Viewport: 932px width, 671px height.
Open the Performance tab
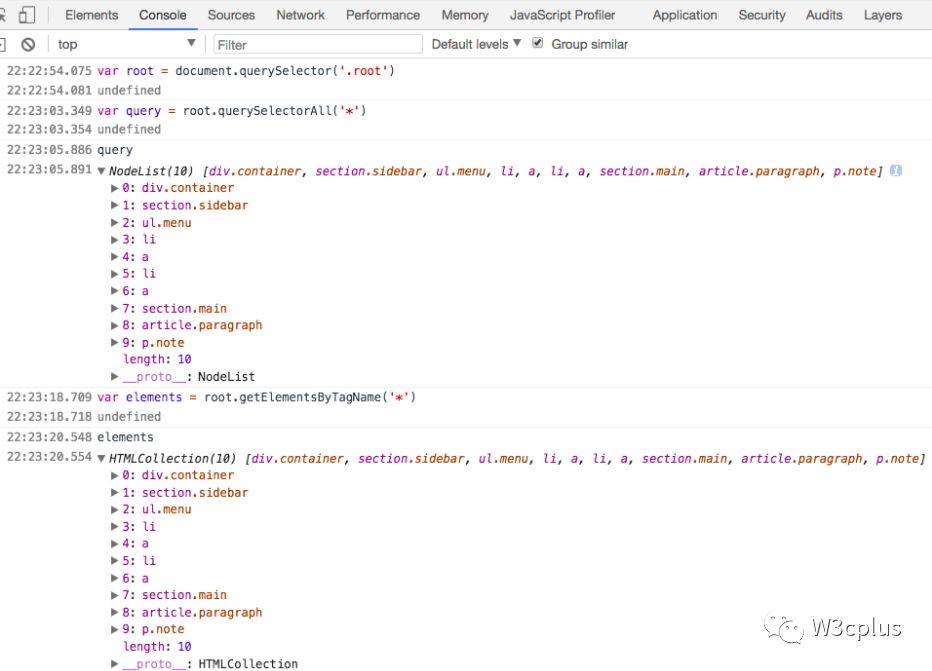coord(383,15)
